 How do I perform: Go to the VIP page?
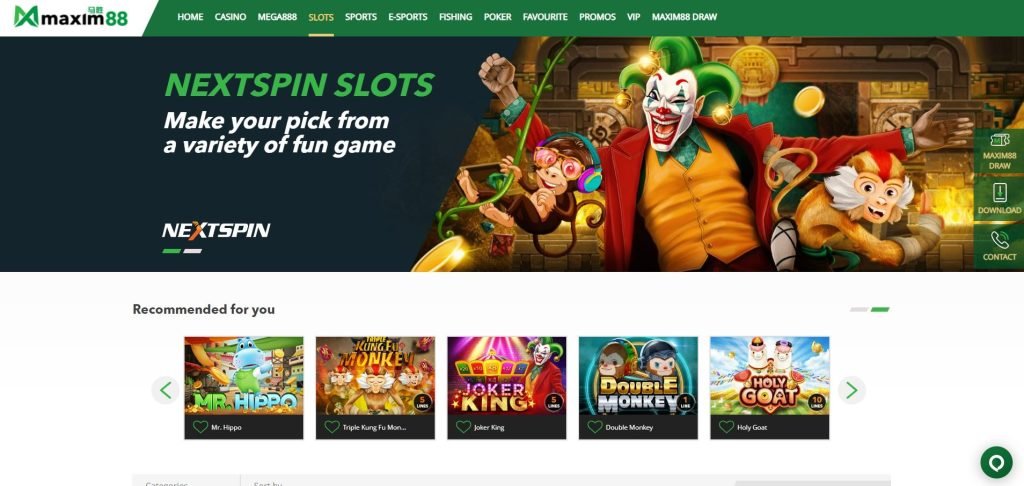[633, 17]
